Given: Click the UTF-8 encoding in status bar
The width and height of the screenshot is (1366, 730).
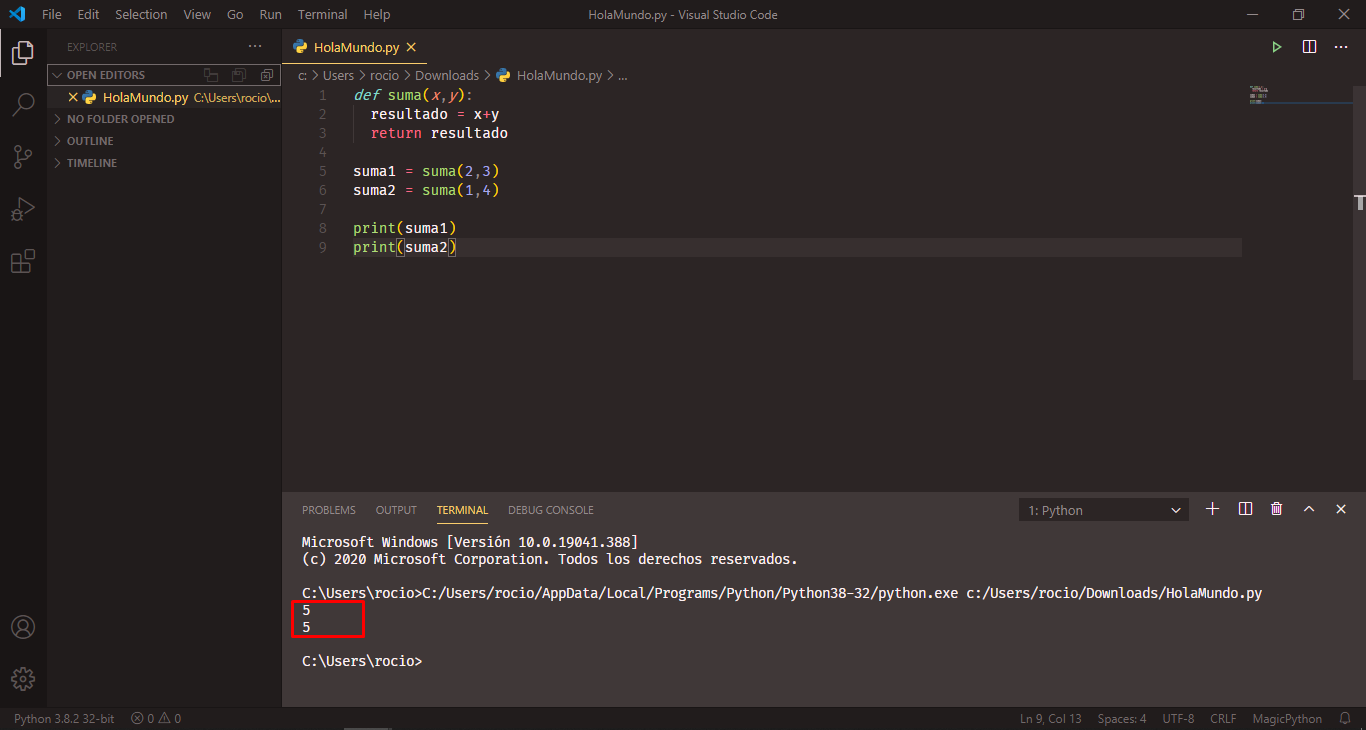Looking at the screenshot, I should click(x=1178, y=719).
